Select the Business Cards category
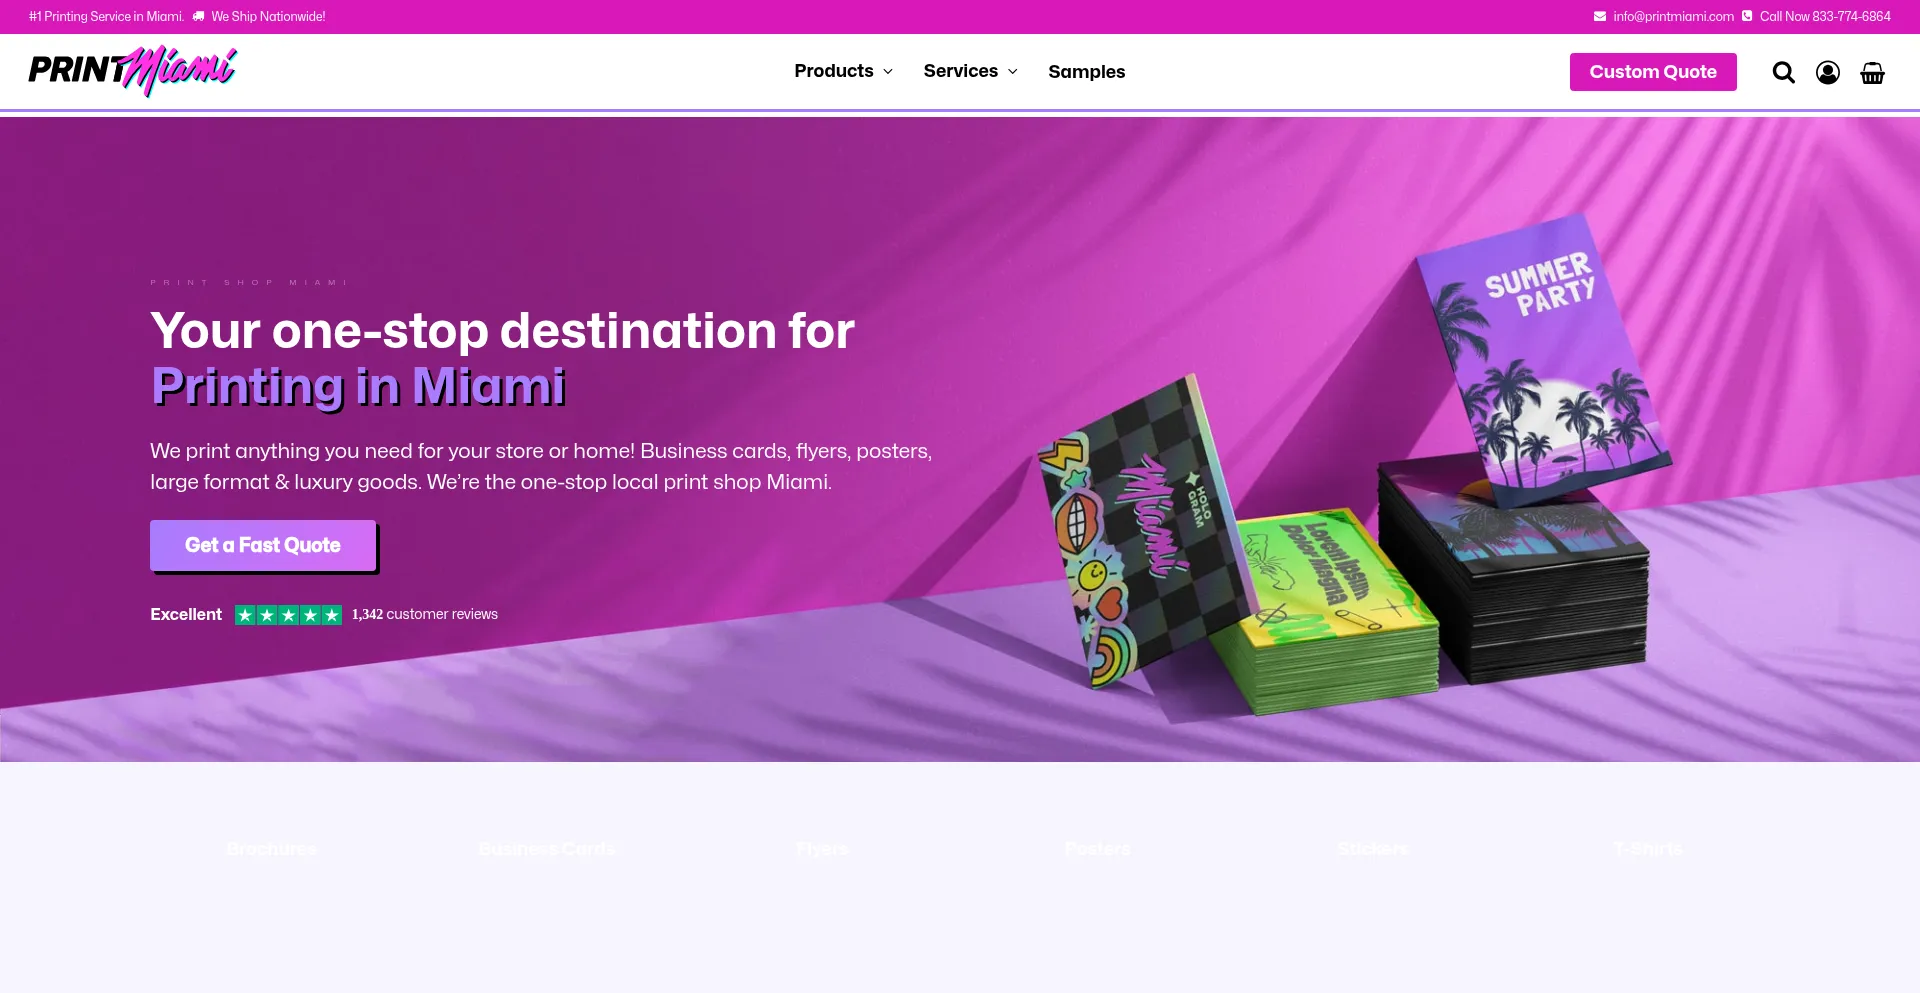 pos(547,849)
